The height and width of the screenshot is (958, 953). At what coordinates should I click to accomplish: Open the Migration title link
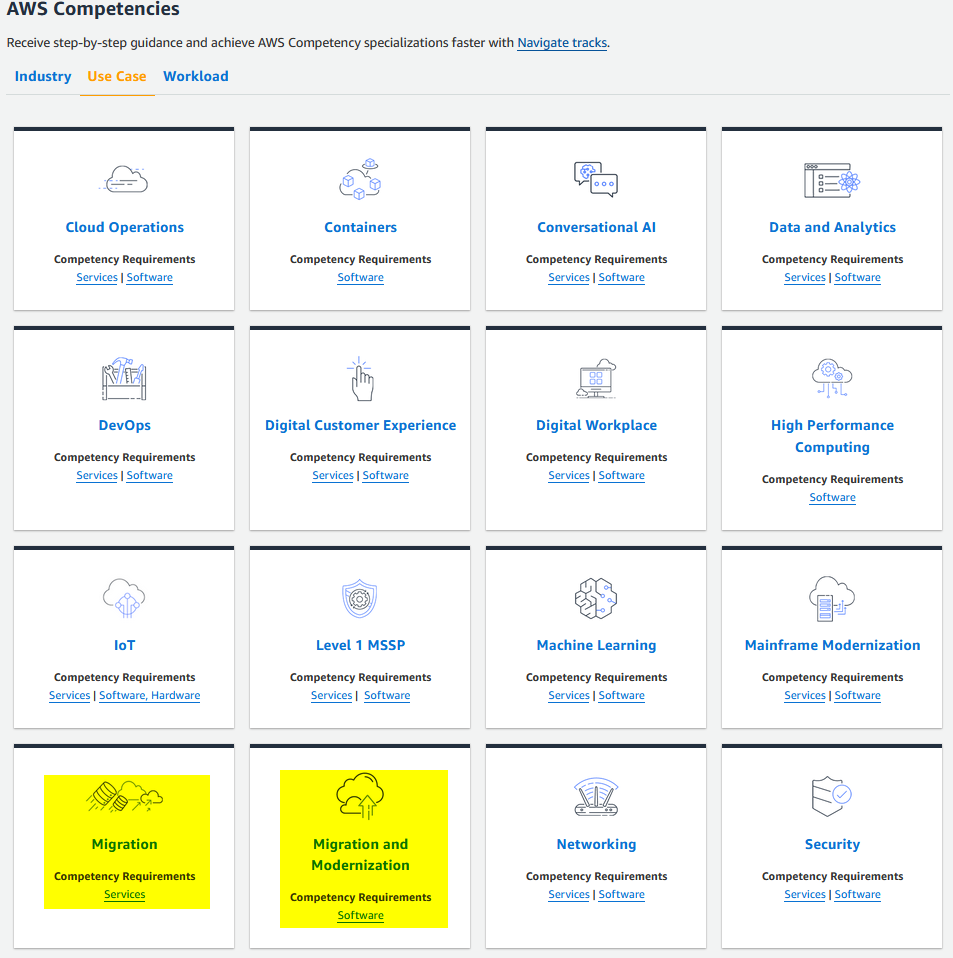(x=125, y=844)
